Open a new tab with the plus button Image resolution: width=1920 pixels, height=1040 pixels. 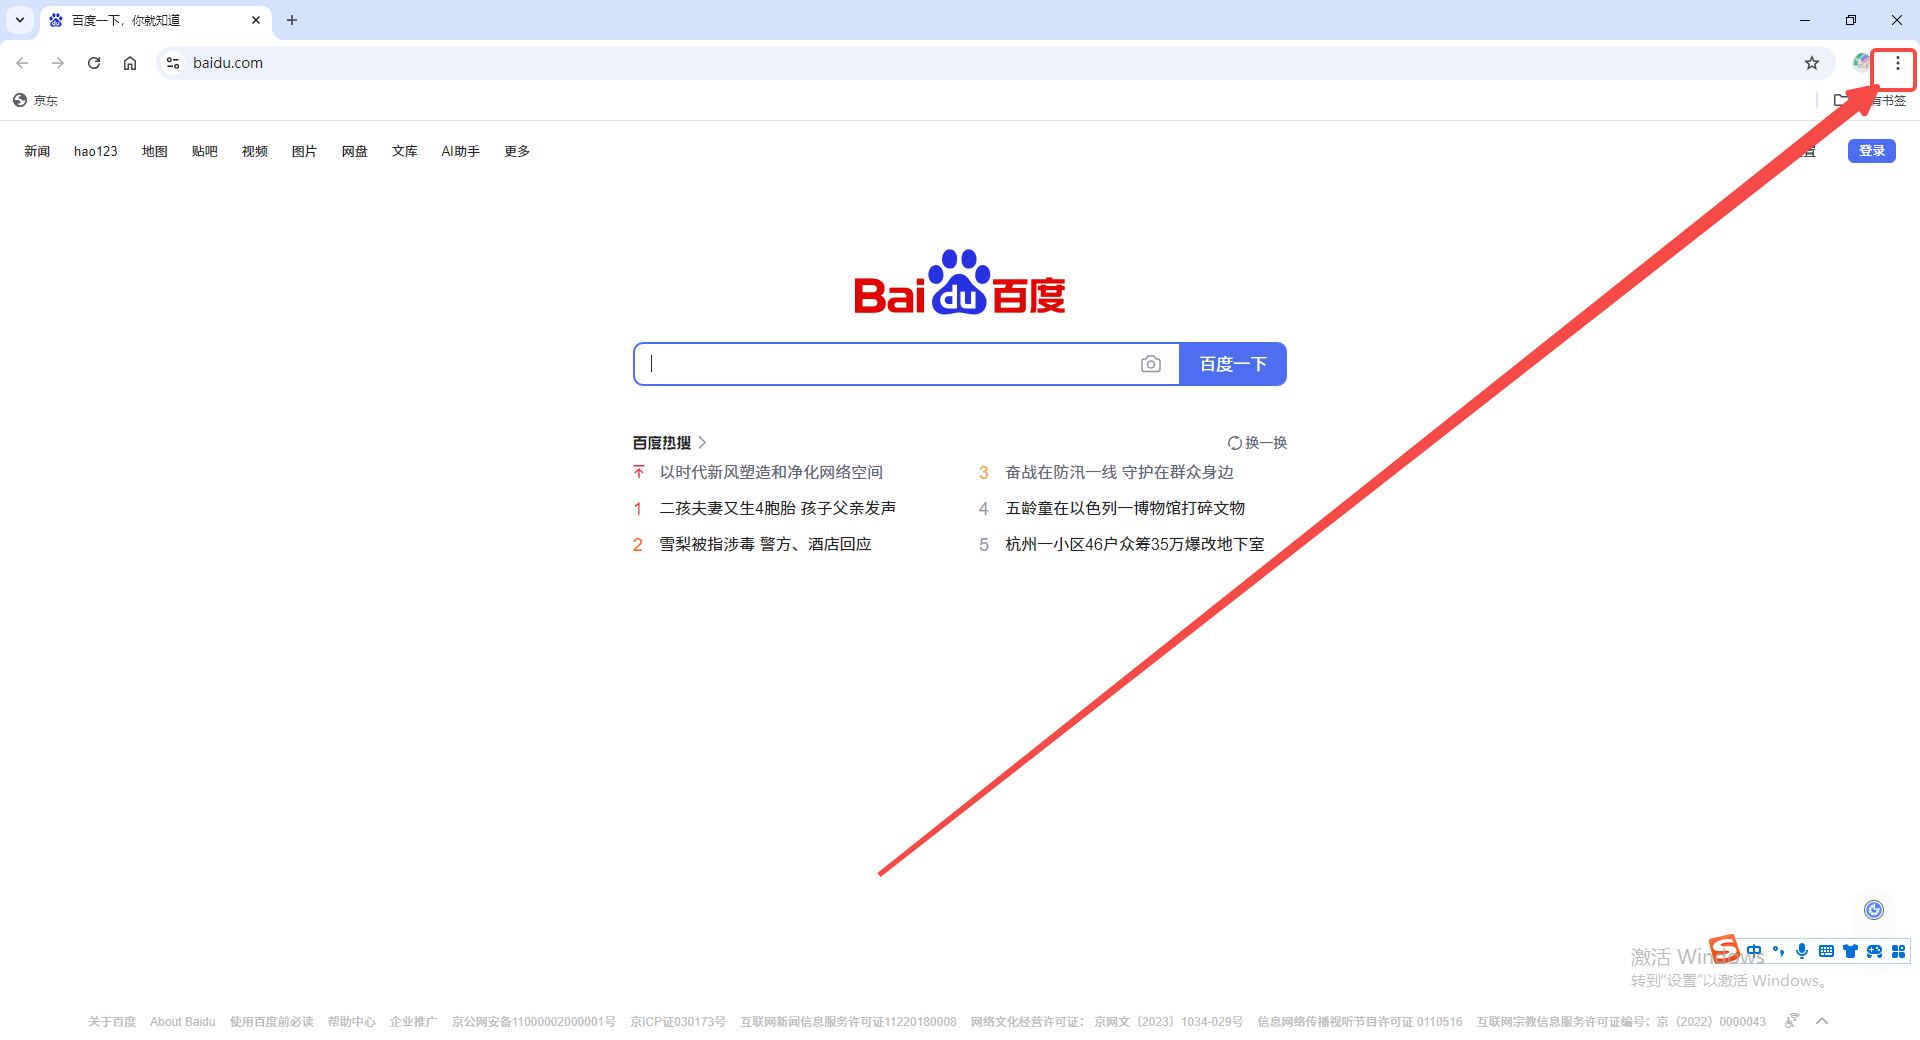tap(292, 20)
